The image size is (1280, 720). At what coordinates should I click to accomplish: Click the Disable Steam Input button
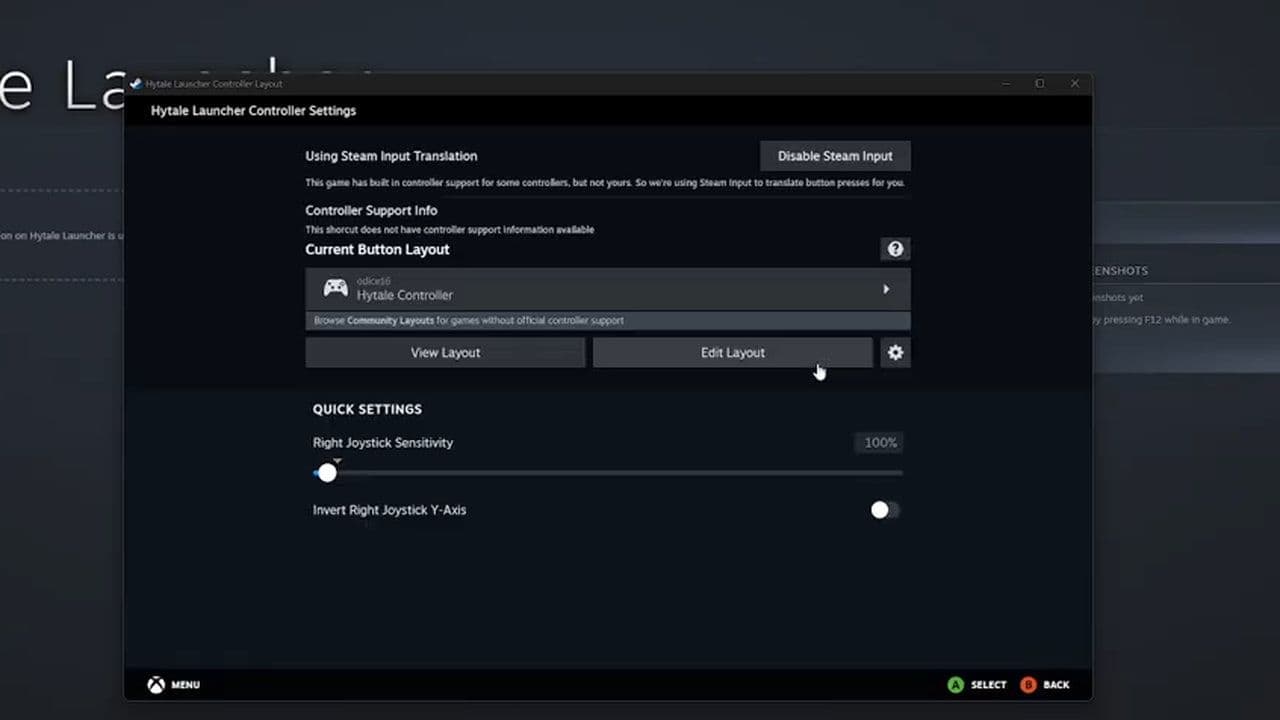pos(835,156)
